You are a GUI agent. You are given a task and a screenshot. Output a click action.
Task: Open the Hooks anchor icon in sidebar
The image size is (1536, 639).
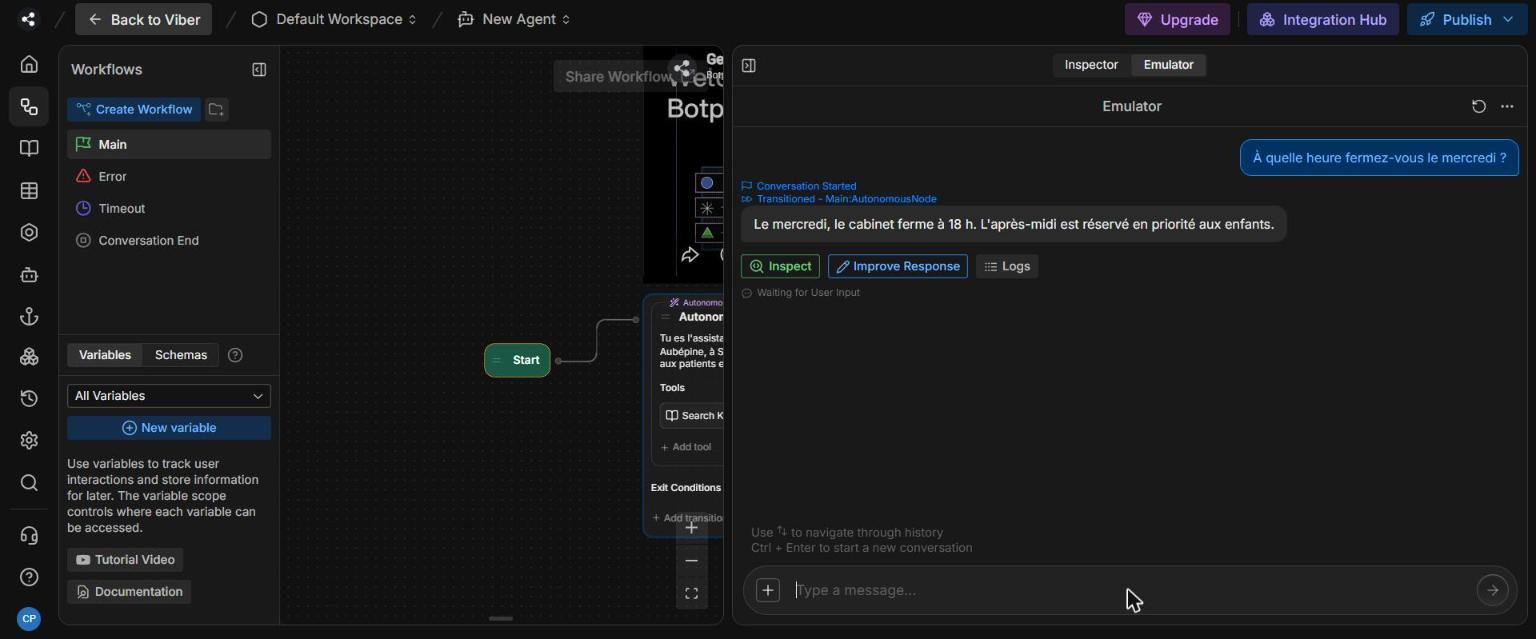[x=29, y=316]
